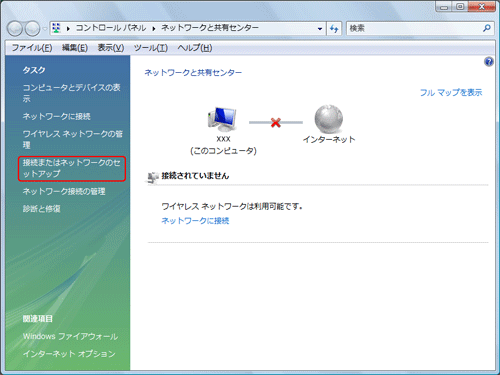Click the computer icon labeled XXX
The image size is (500, 375).
(x=222, y=119)
